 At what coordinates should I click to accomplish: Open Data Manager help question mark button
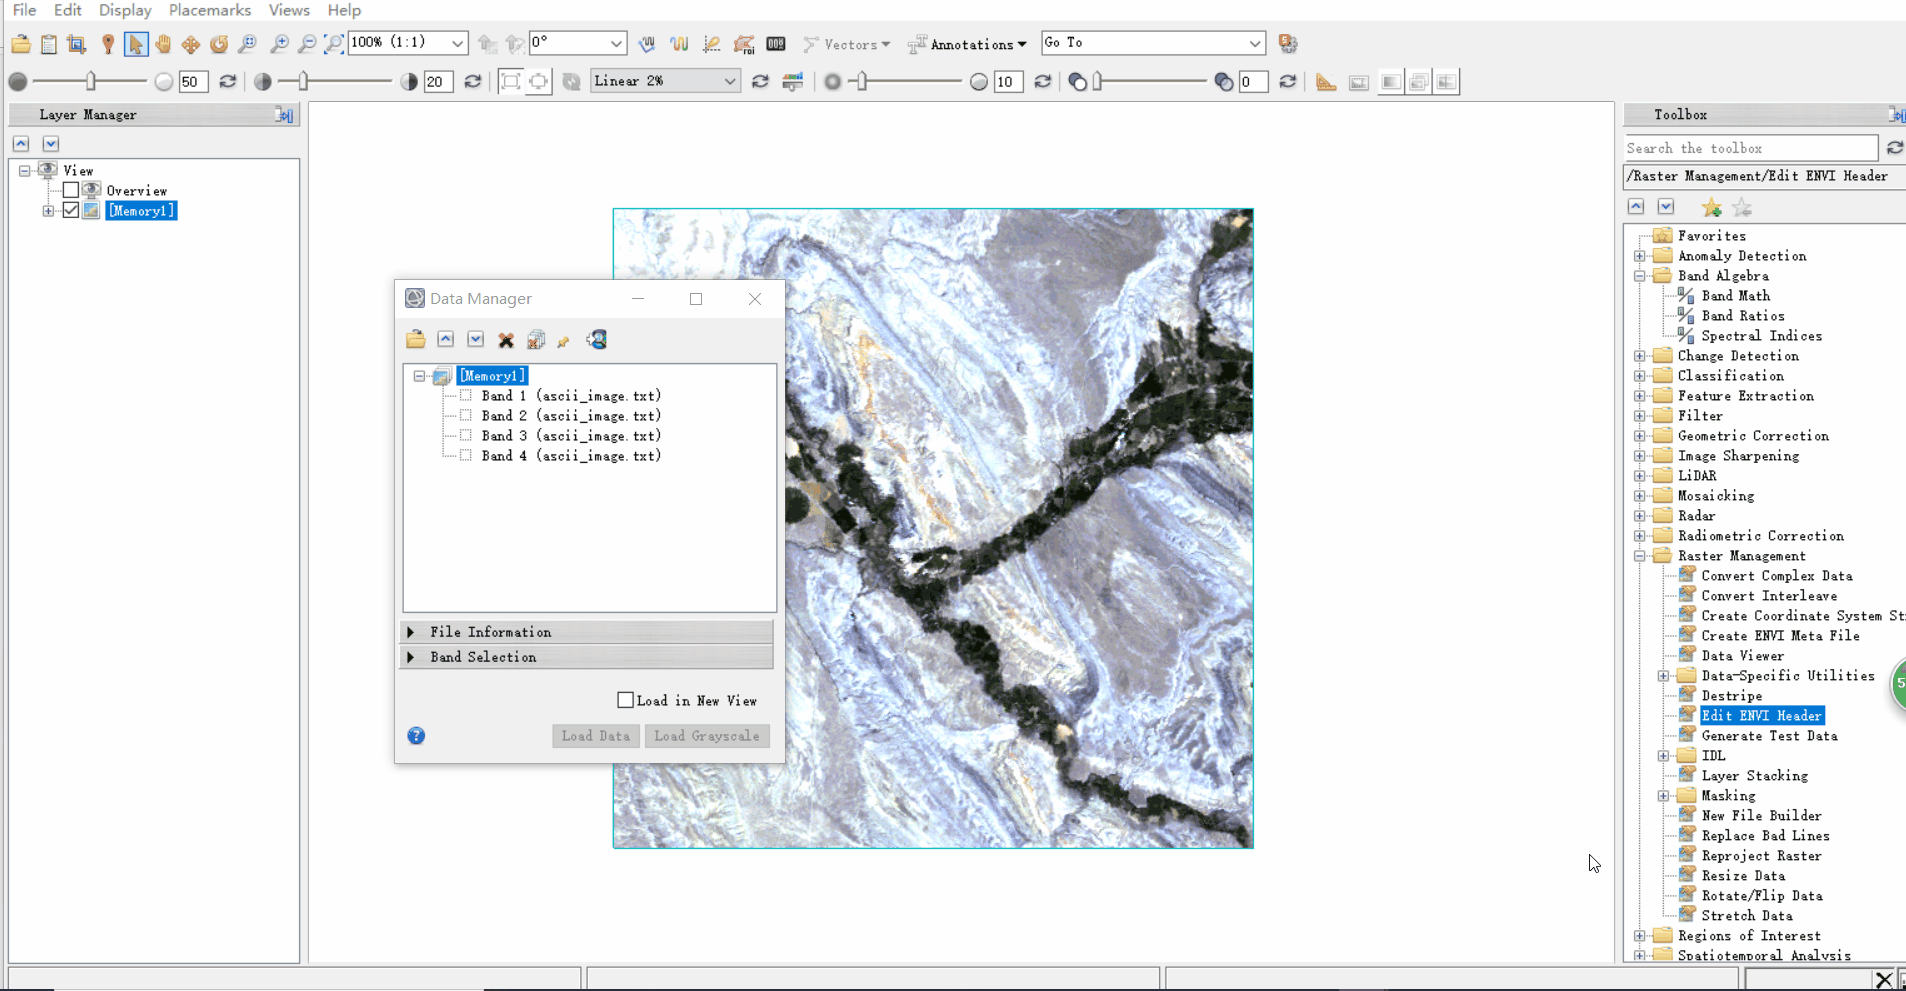point(416,736)
